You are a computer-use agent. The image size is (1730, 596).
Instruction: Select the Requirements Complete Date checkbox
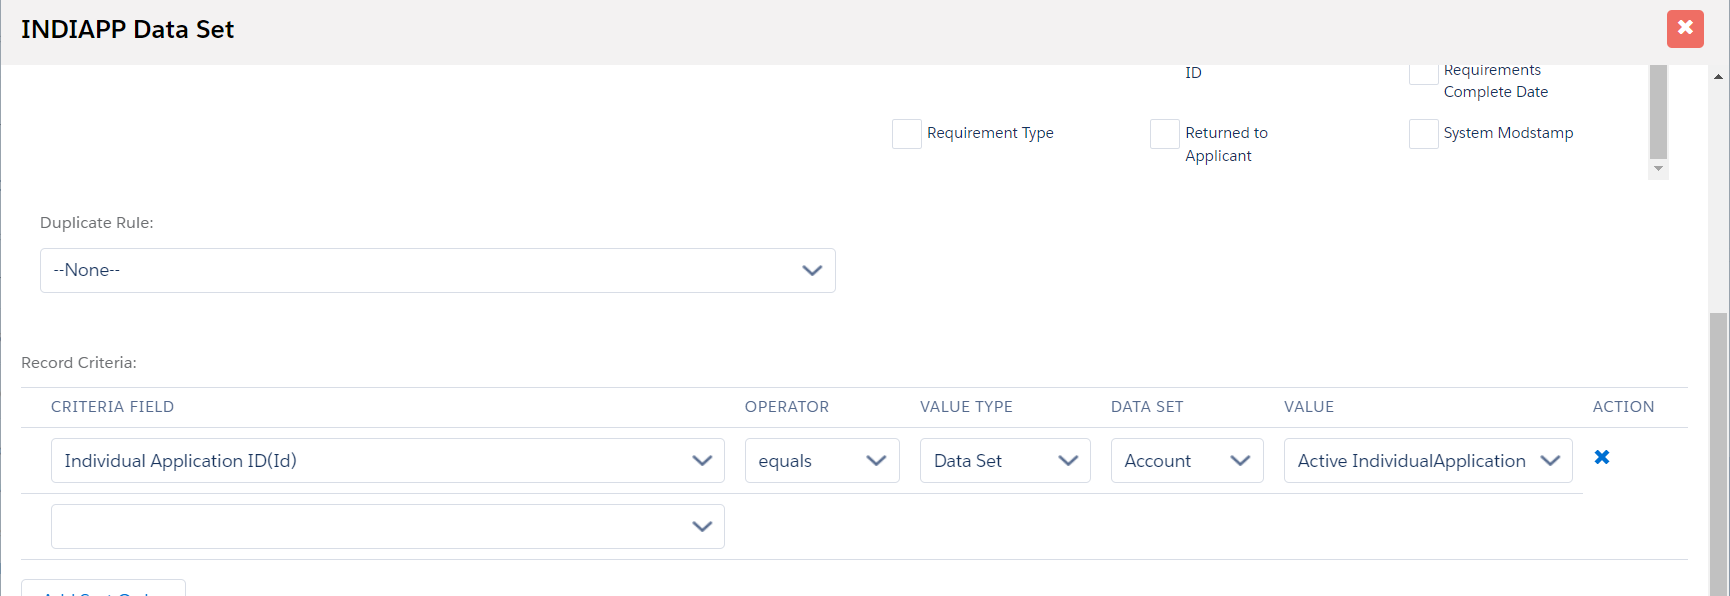(1423, 74)
